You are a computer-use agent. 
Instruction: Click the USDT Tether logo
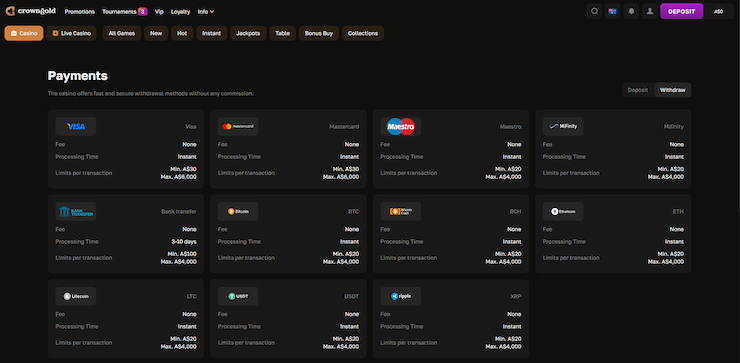point(238,296)
